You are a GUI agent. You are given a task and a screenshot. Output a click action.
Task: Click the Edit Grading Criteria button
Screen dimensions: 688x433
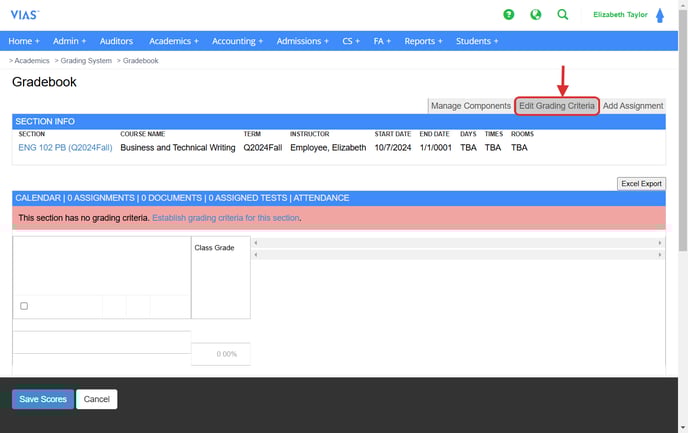pos(557,106)
